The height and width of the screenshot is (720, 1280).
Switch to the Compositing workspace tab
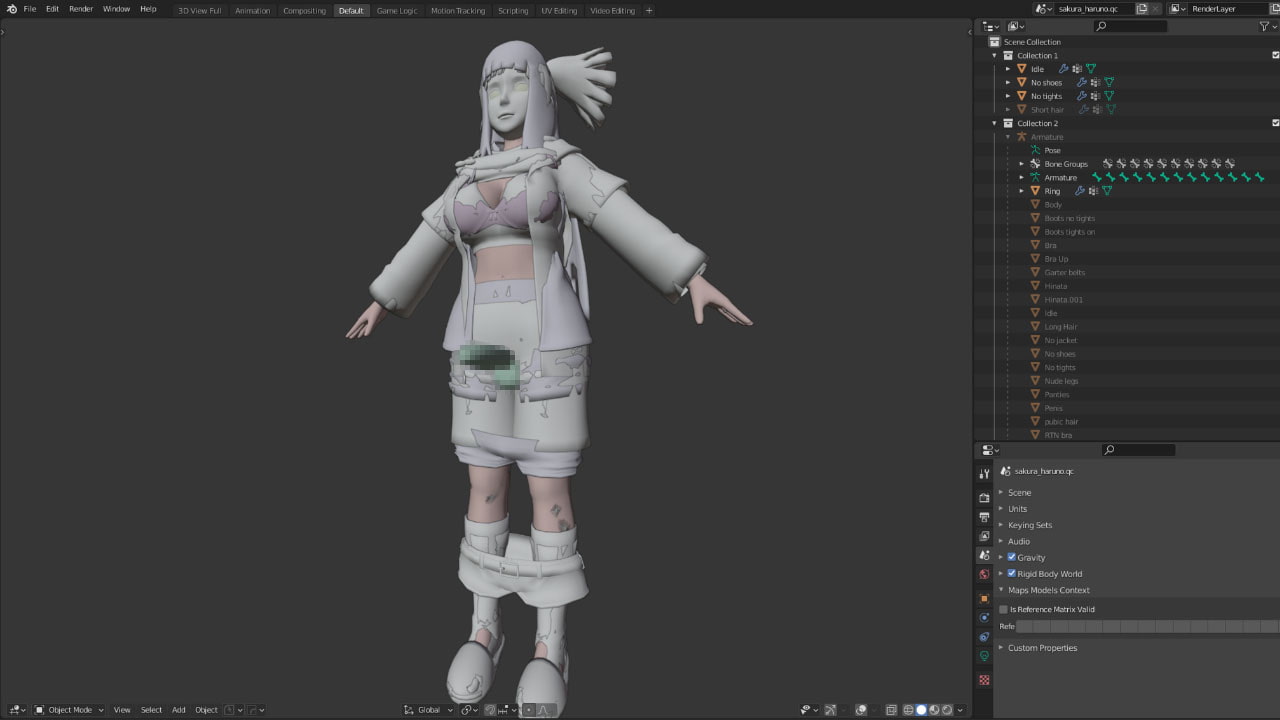pos(304,10)
